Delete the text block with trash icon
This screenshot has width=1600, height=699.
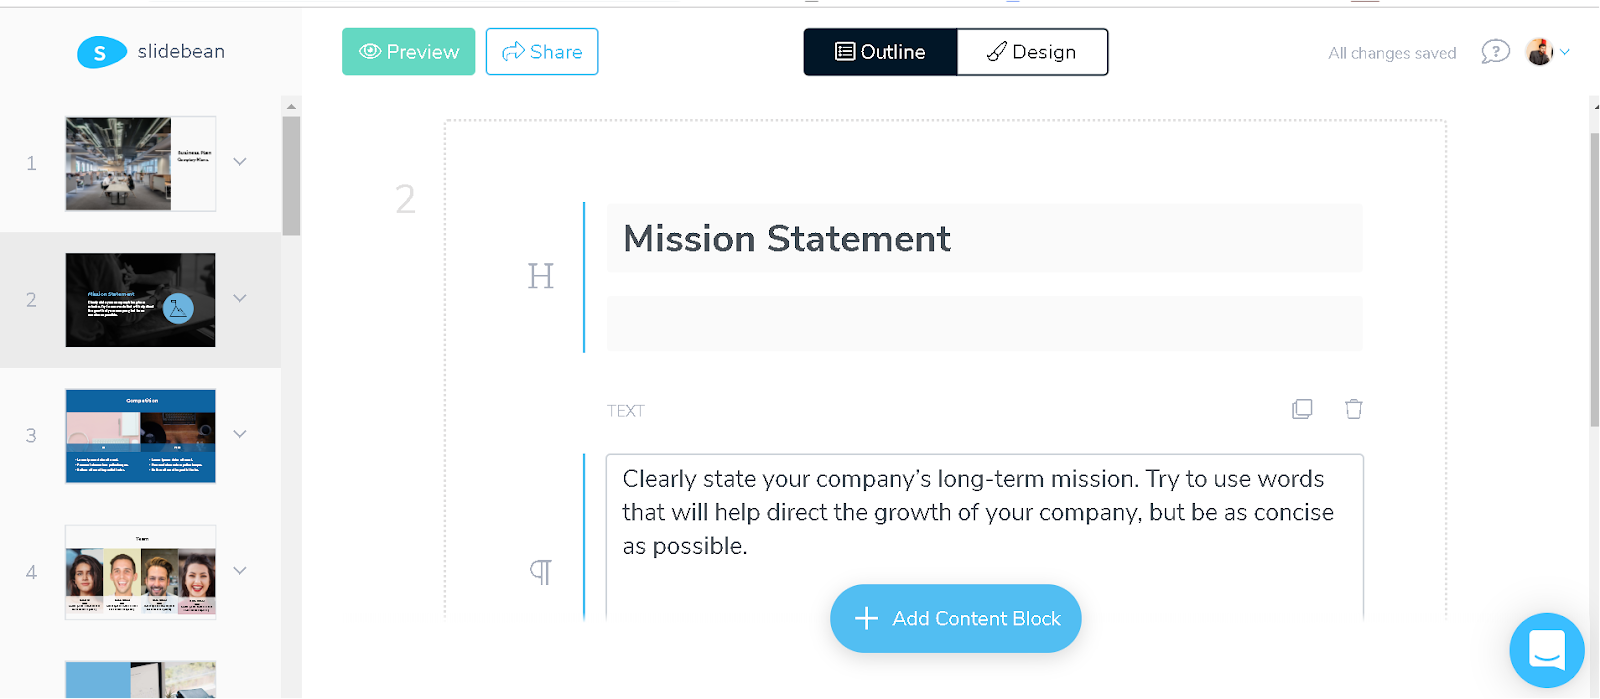click(x=1353, y=409)
